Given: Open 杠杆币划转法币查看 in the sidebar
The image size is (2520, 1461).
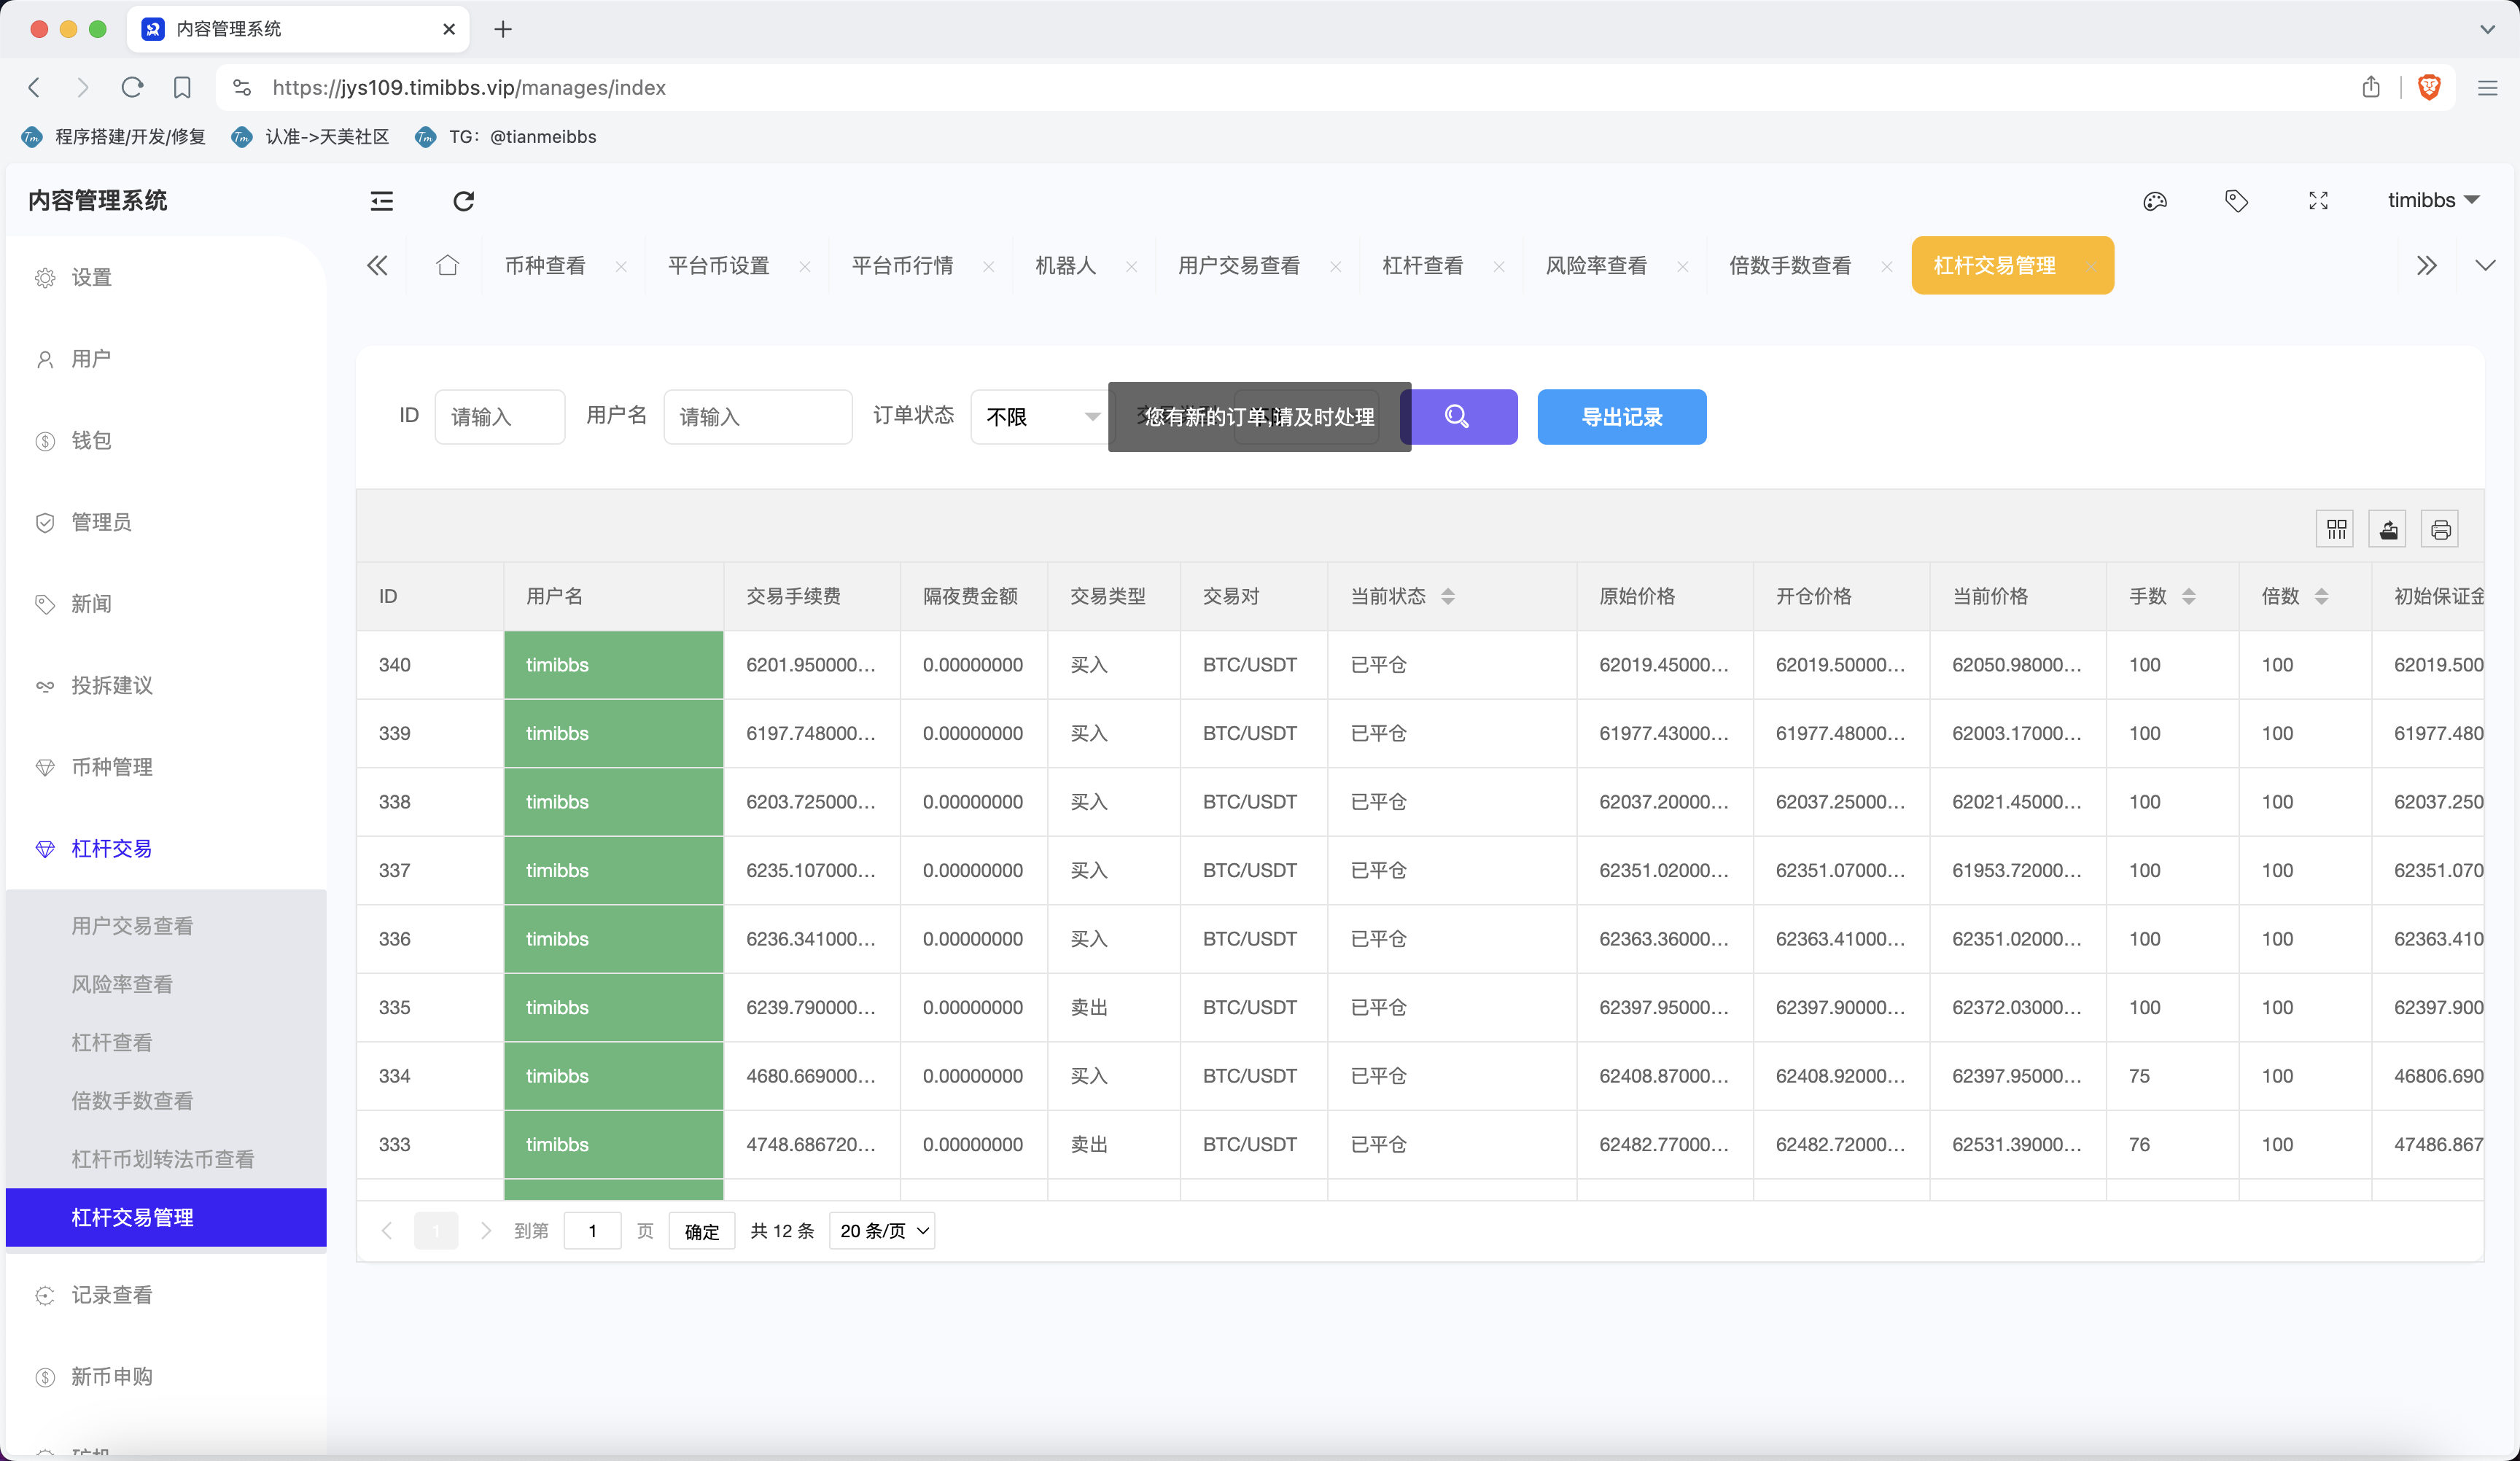Looking at the screenshot, I should (163, 1158).
